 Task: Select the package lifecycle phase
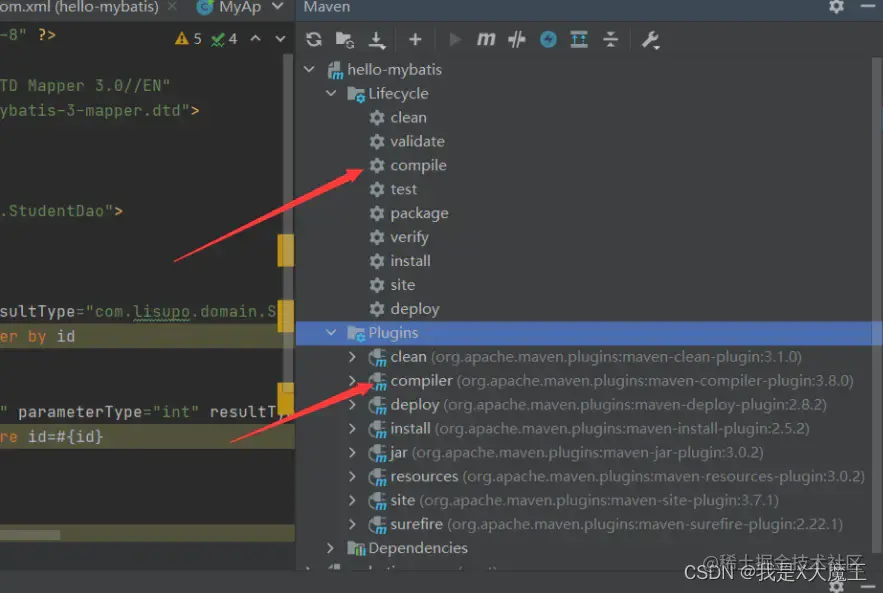(420, 213)
